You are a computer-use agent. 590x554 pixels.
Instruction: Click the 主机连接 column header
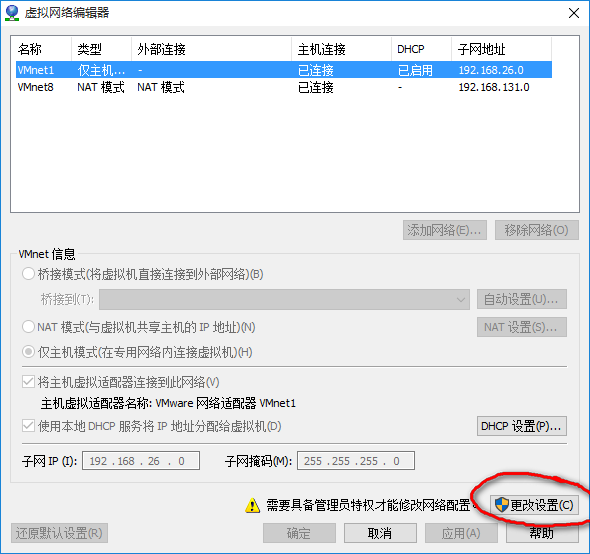342,49
